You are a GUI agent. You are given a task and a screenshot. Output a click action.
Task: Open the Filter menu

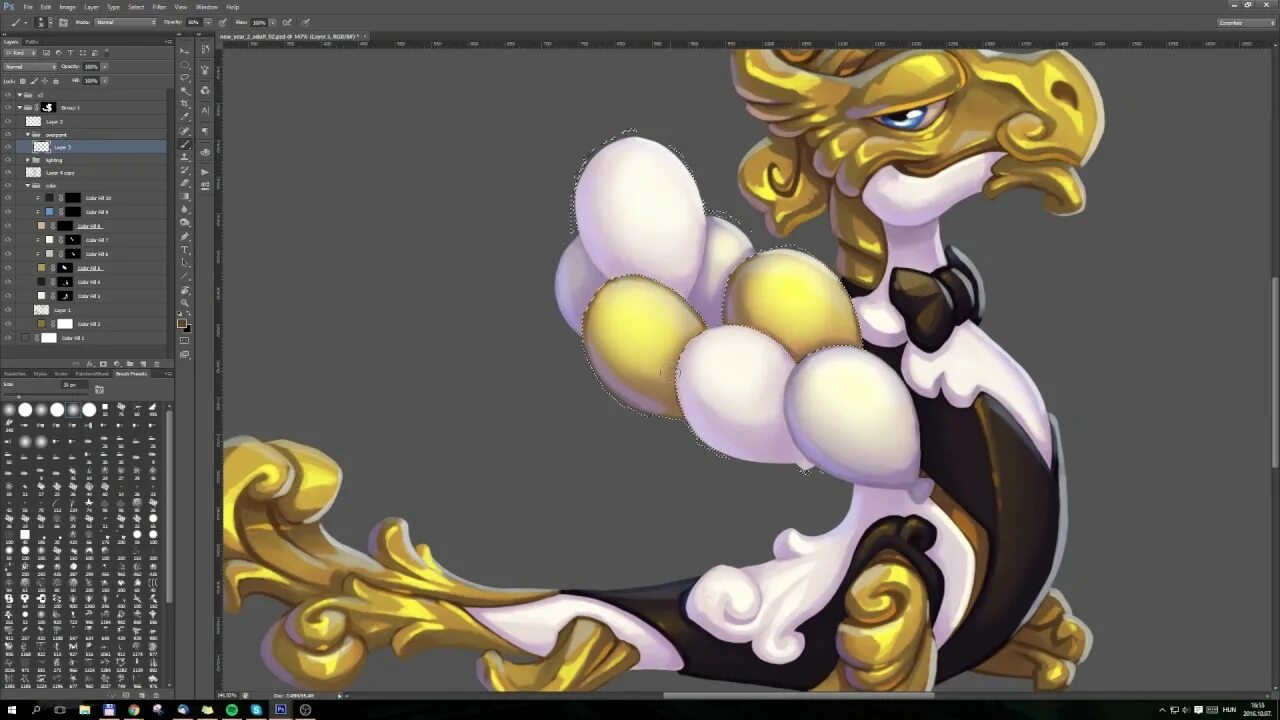(159, 7)
